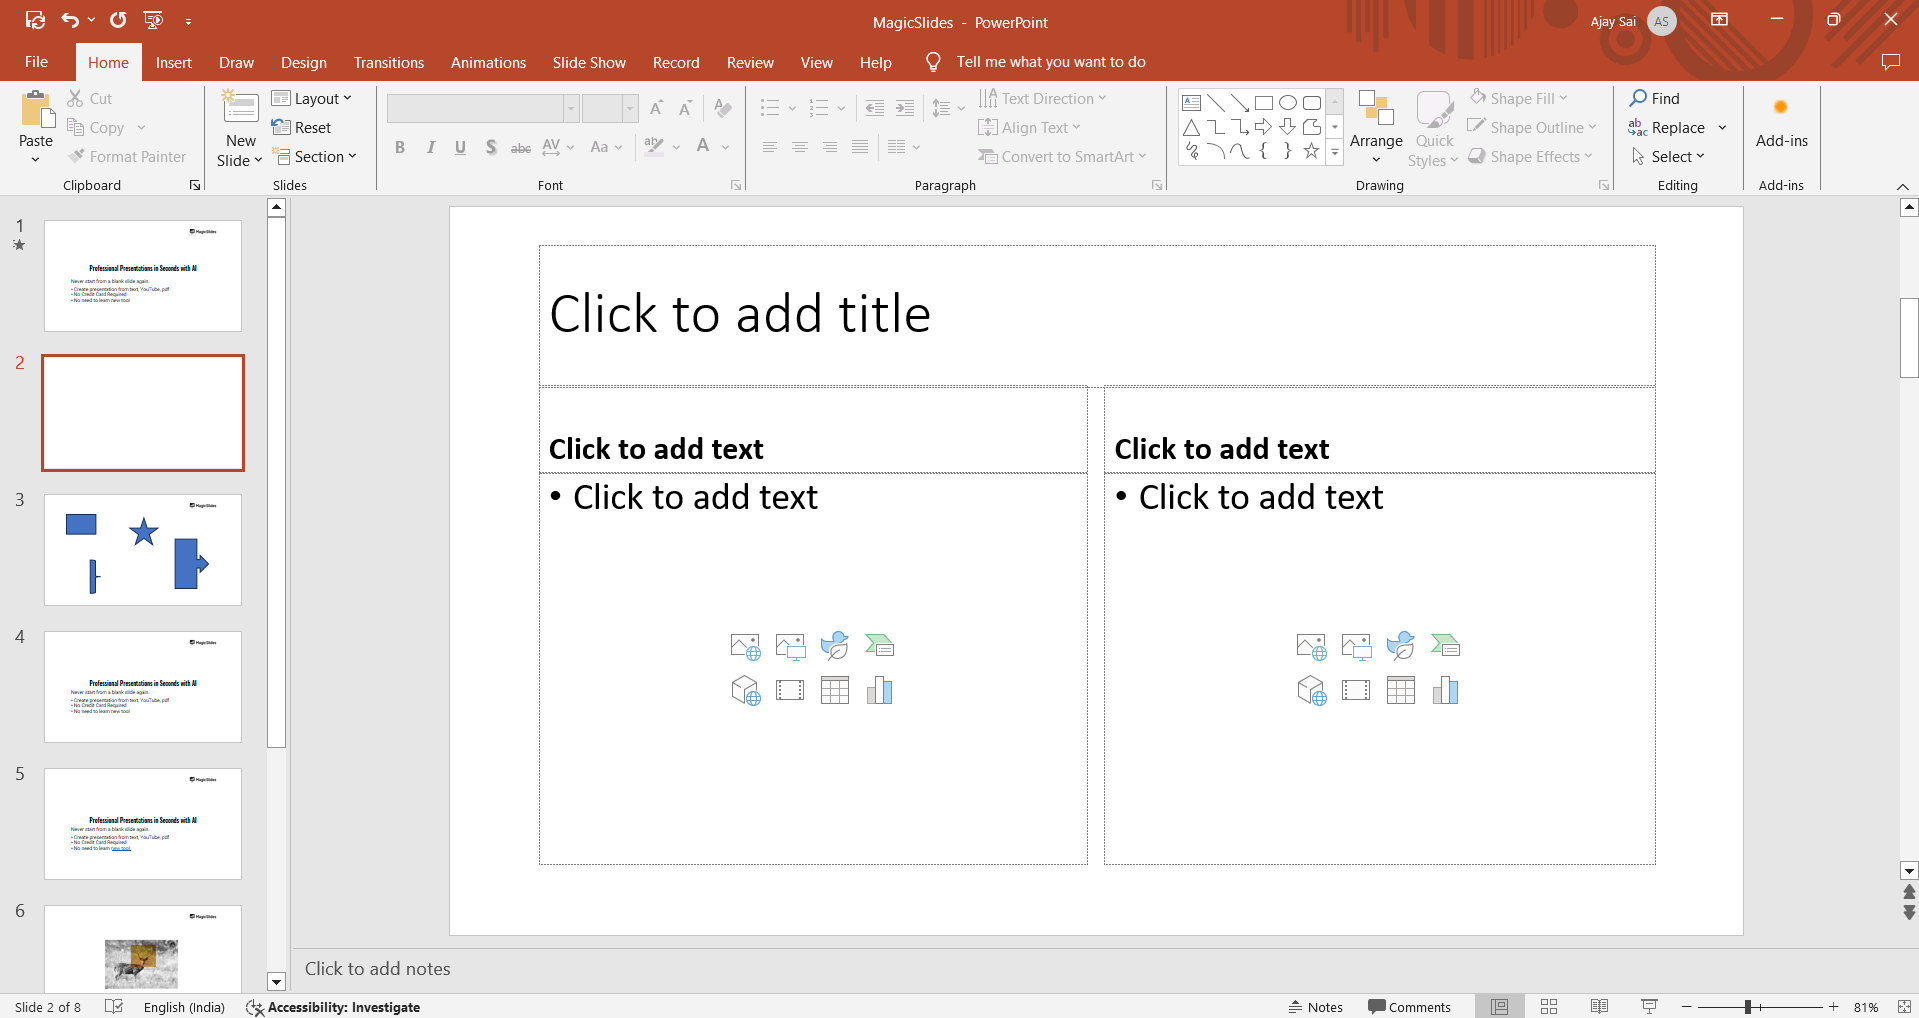The height and width of the screenshot is (1018, 1919).
Task: Toggle the Notes pane in status bar
Action: 1315,1007
